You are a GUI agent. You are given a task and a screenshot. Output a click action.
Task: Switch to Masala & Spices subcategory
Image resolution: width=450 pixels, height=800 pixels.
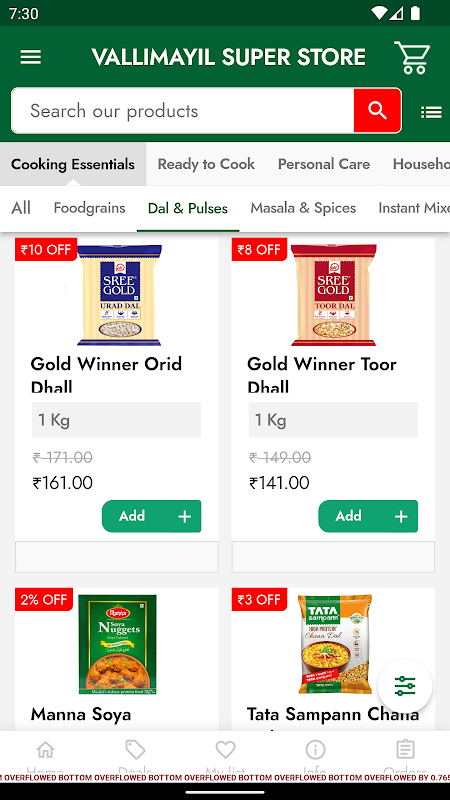pyautogui.click(x=303, y=208)
